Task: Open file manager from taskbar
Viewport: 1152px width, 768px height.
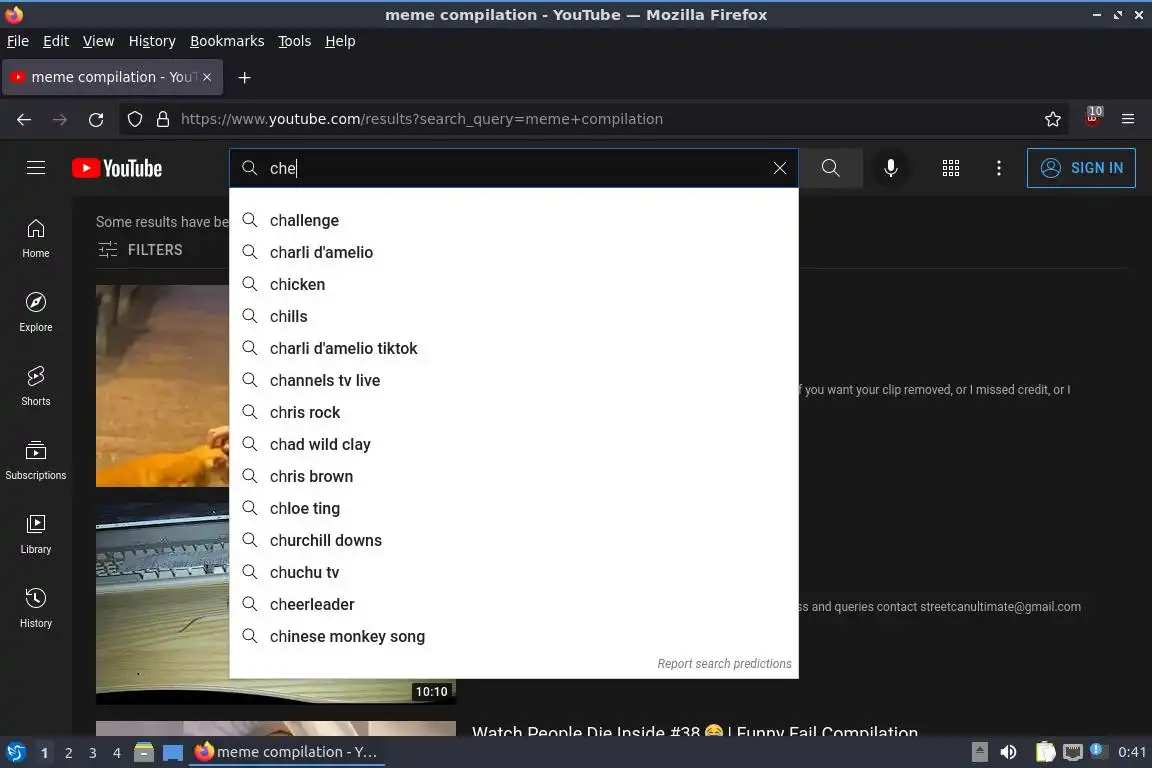Action: 144,752
